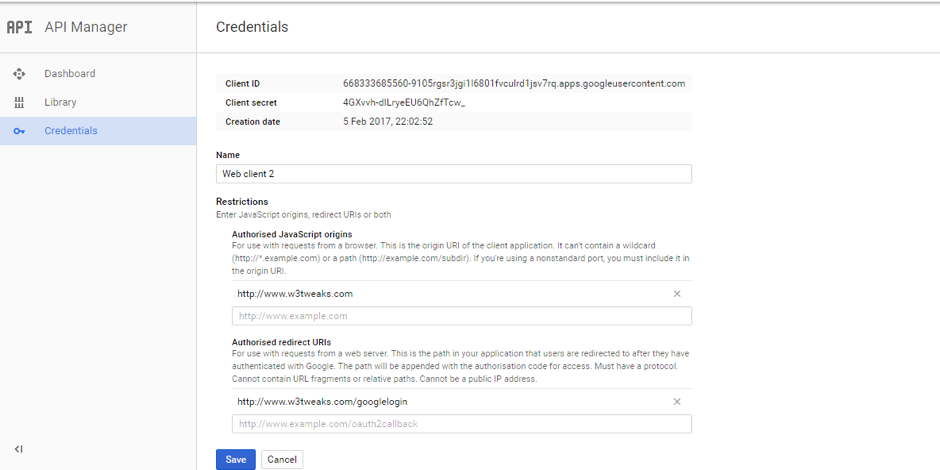Click the empty redirect URIs input field
940x470 pixels.
click(461, 424)
